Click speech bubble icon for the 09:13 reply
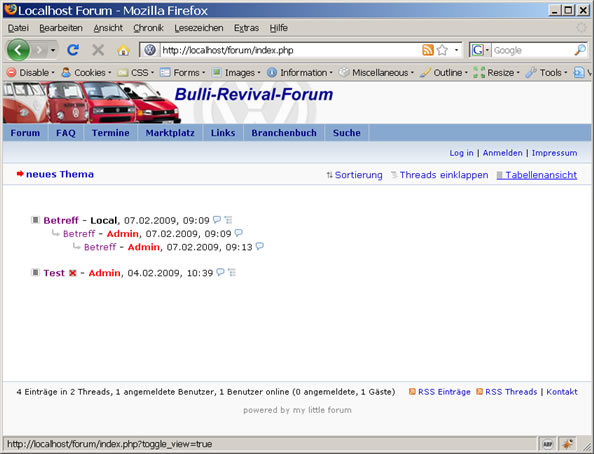Screen dimensions: 594x454 pos(259,246)
